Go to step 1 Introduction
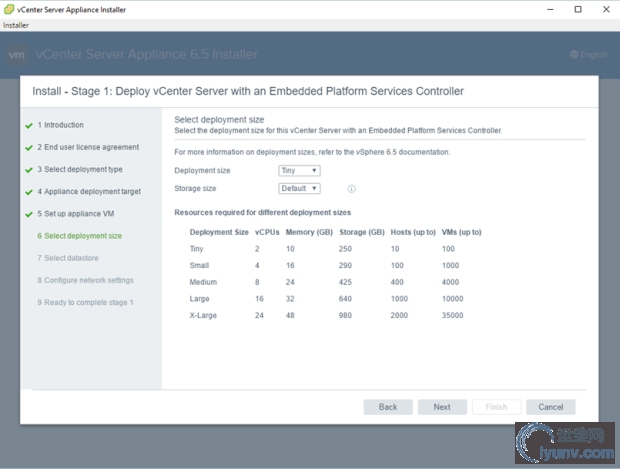The height and width of the screenshot is (469, 620). tap(60, 125)
